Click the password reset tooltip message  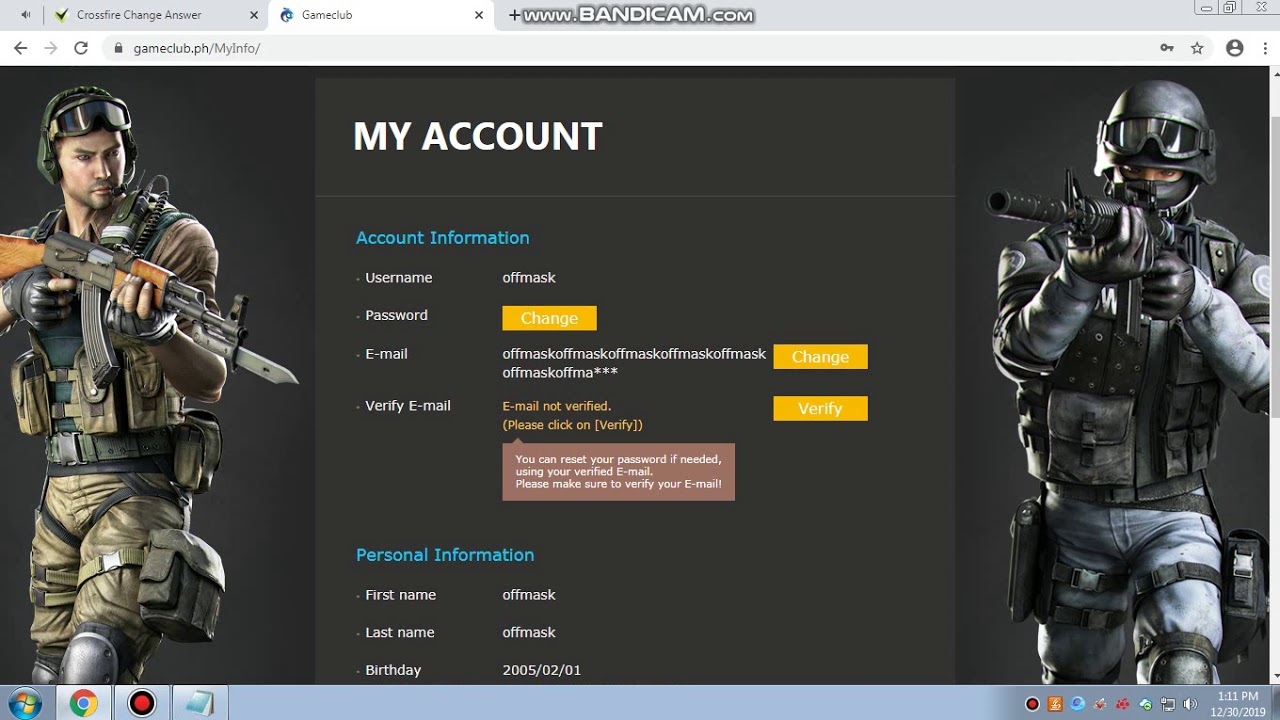(618, 472)
